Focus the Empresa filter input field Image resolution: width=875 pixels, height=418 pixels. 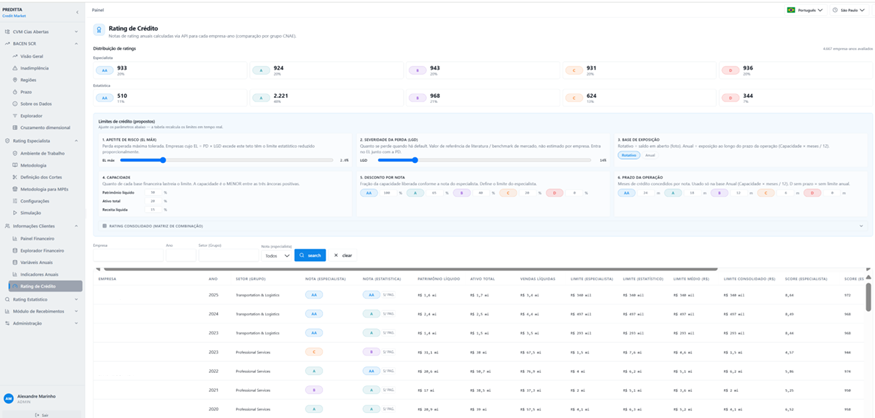[128, 255]
